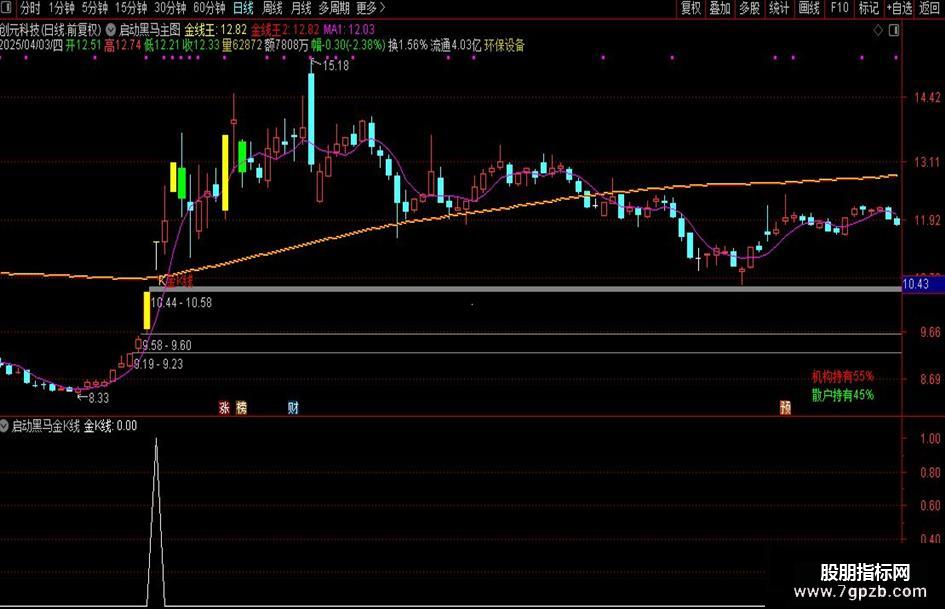The width and height of the screenshot is (945, 609).
Task: Click the 财 financial report marker icon
Action: (x=293, y=408)
